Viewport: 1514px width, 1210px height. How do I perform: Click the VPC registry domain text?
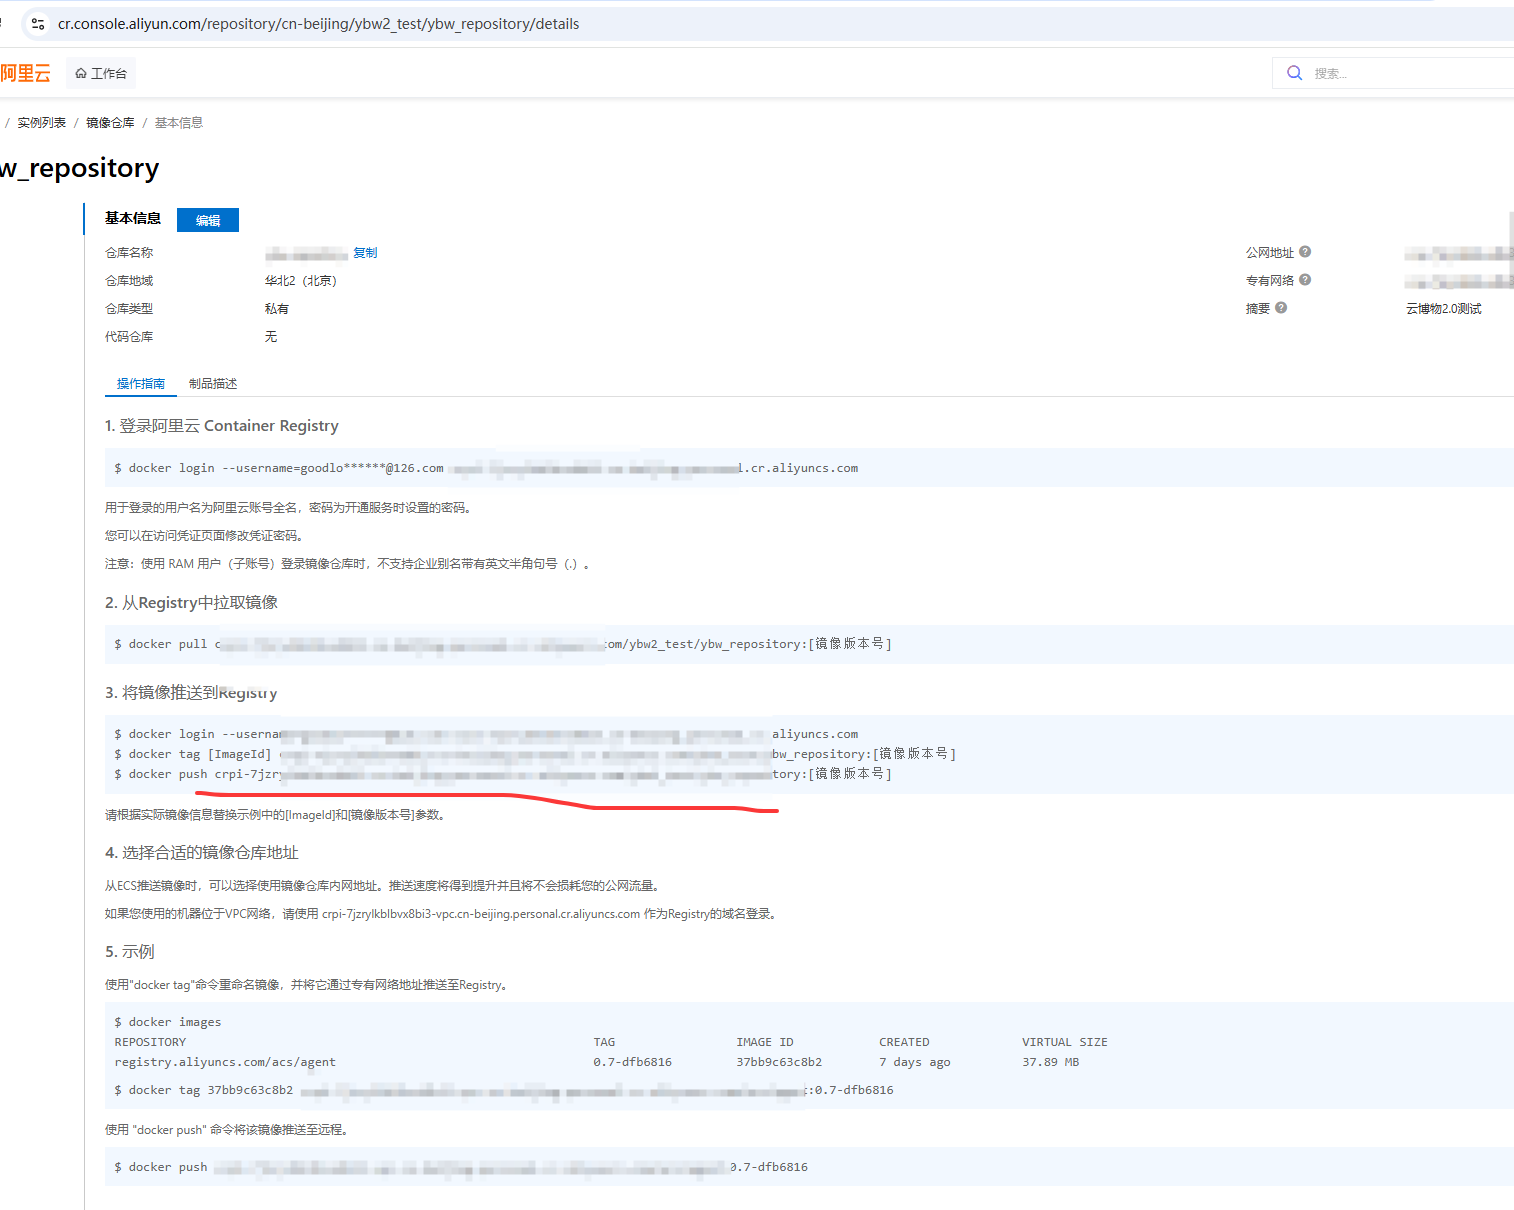pyautogui.click(x=481, y=914)
